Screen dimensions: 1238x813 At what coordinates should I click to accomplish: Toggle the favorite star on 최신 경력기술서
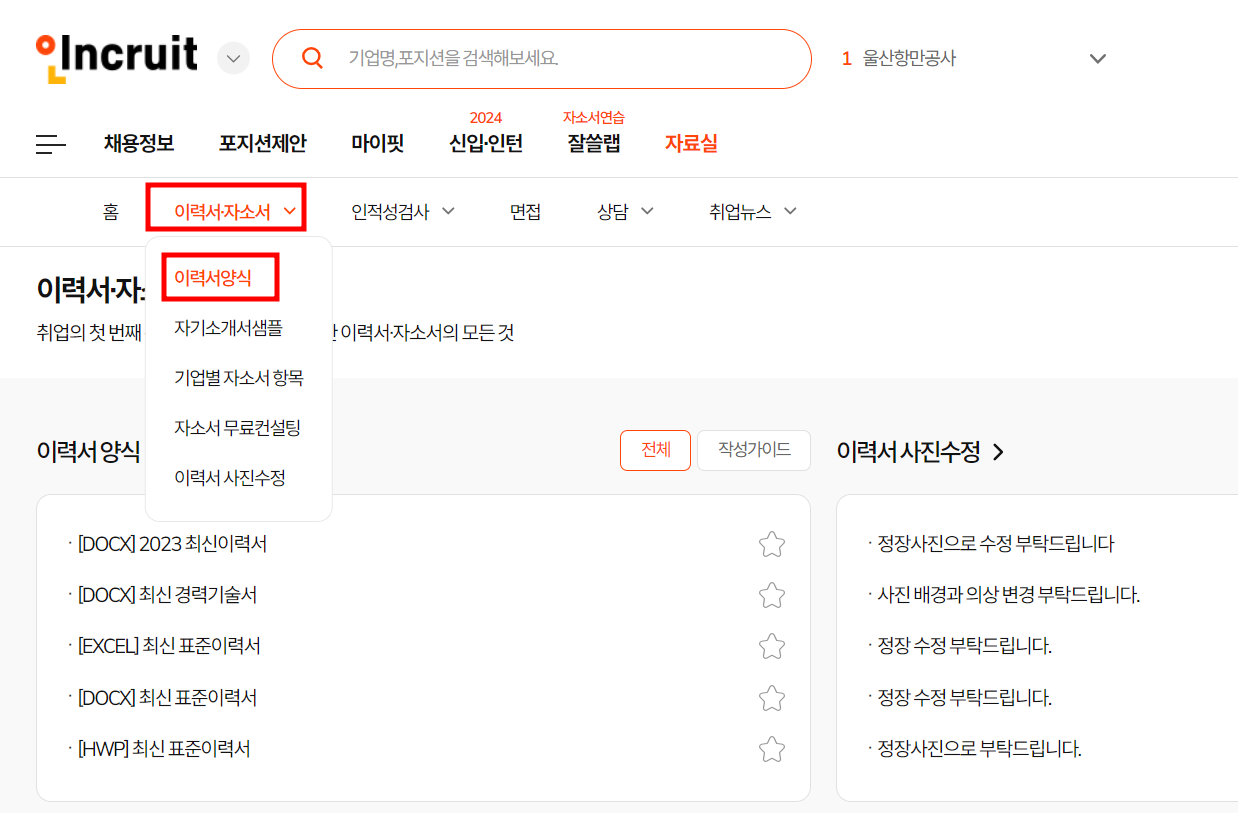(x=771, y=595)
